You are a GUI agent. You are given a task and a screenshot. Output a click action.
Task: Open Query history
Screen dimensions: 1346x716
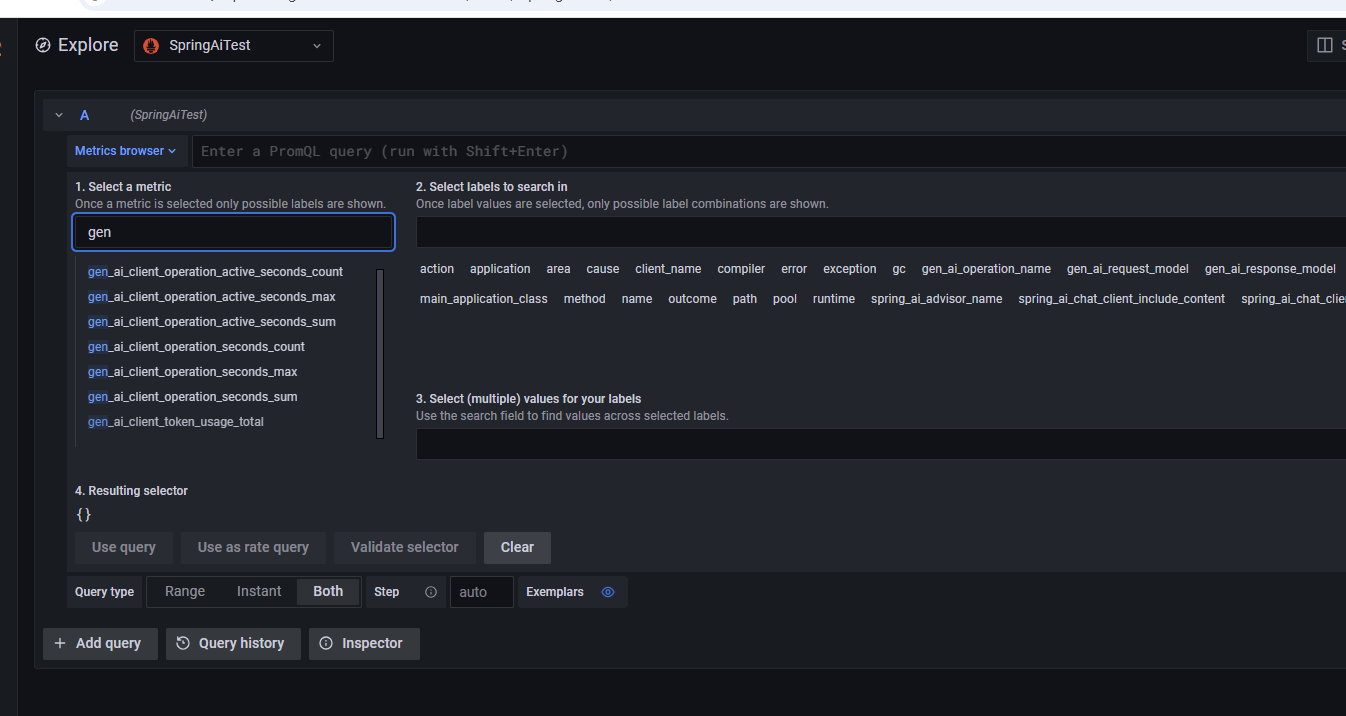(x=233, y=643)
